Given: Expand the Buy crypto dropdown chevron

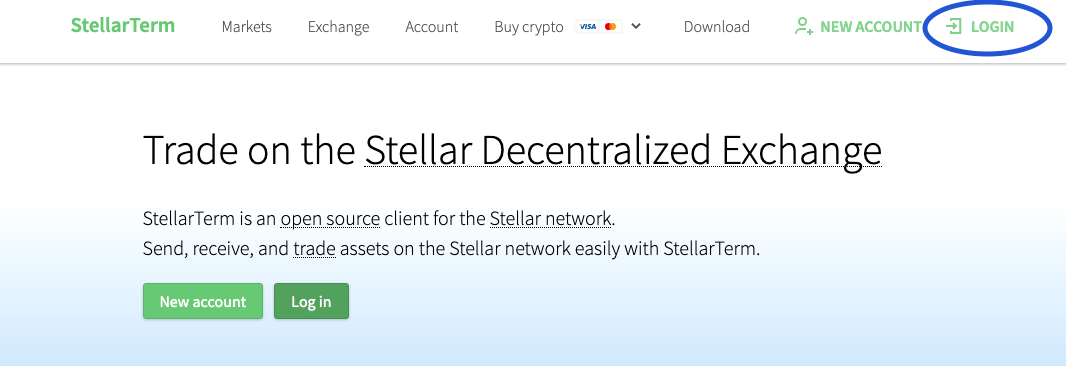Looking at the screenshot, I should coord(636,27).
